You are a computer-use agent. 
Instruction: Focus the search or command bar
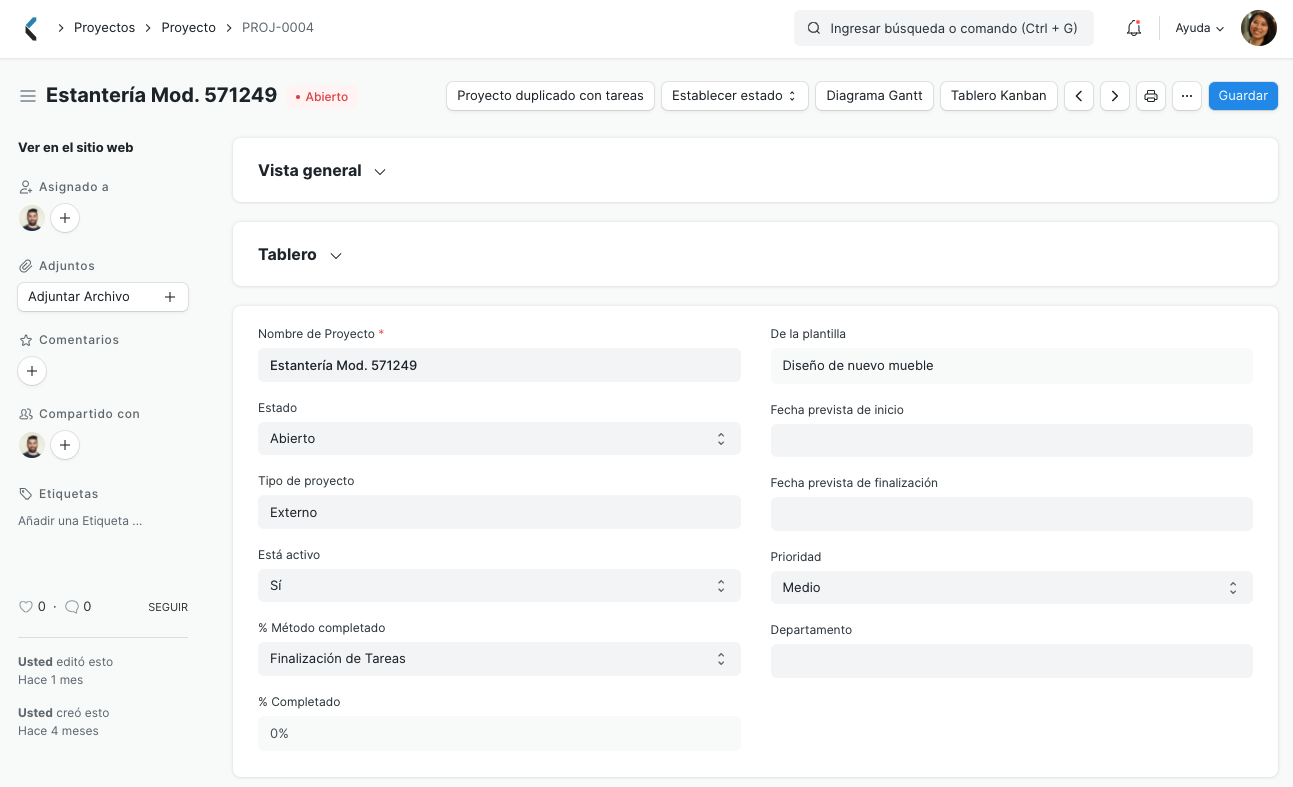click(x=944, y=28)
